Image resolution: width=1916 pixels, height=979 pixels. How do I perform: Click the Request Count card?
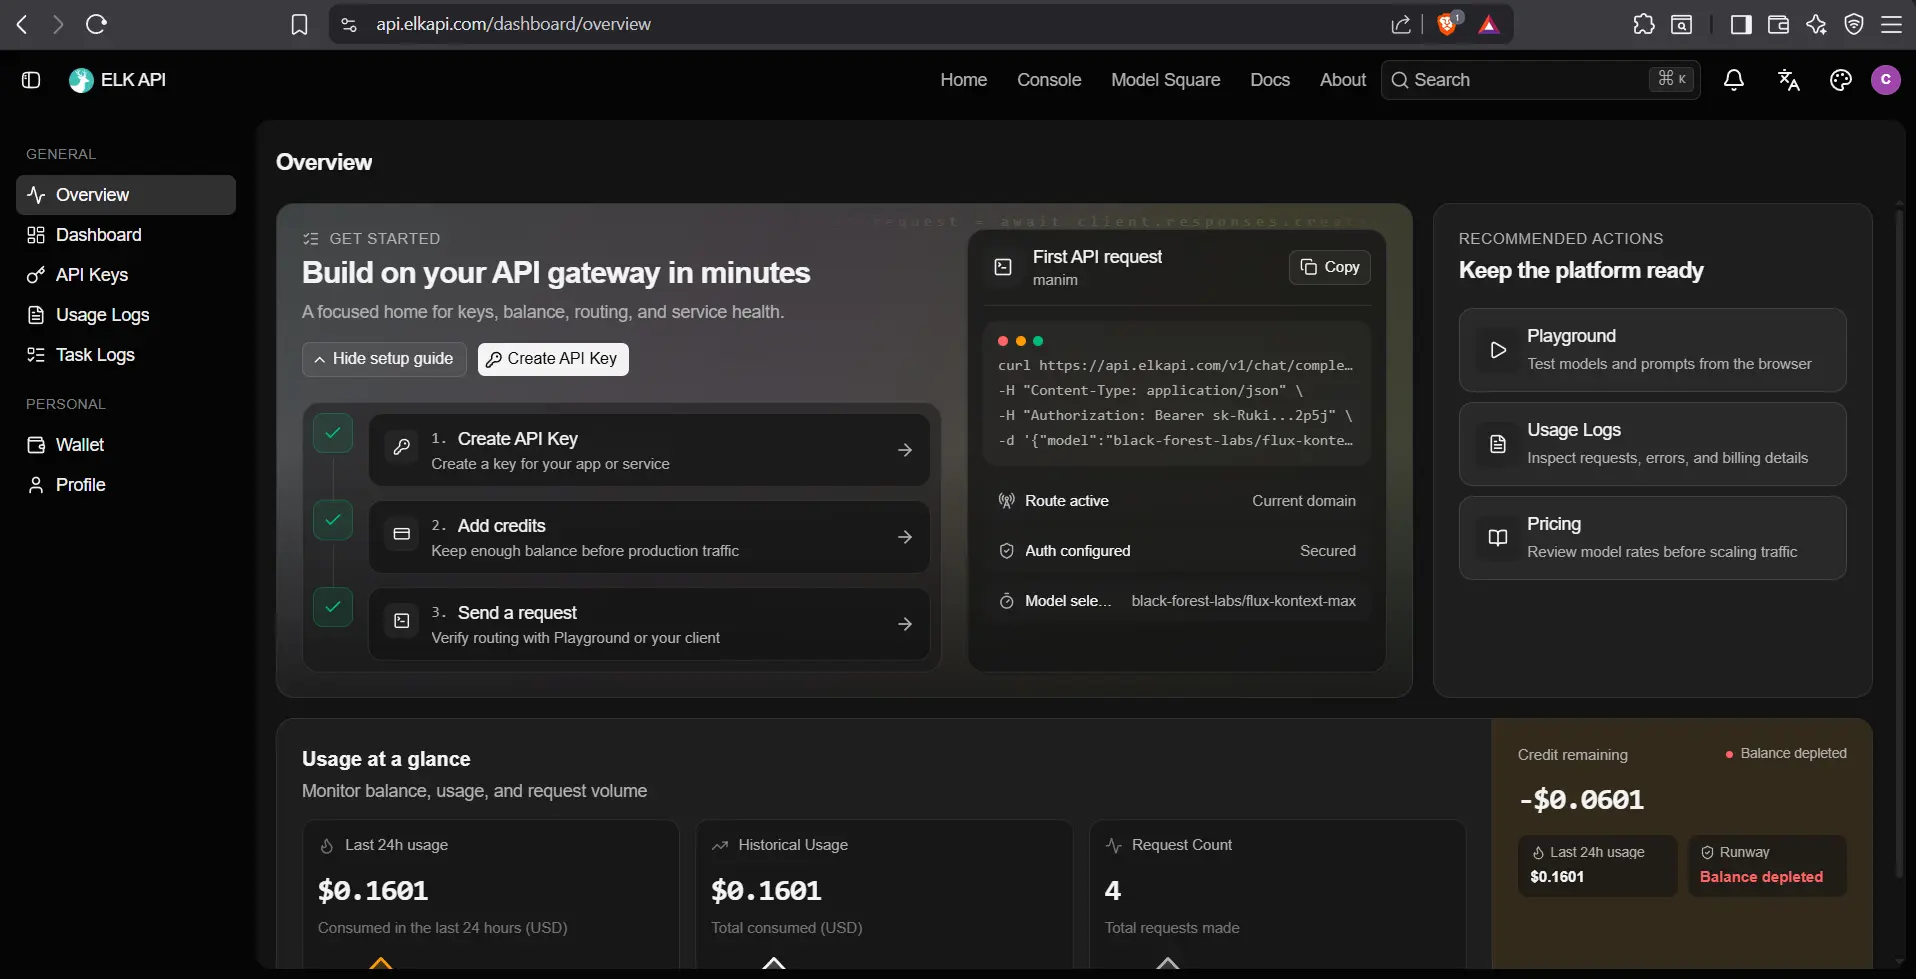[1277, 894]
